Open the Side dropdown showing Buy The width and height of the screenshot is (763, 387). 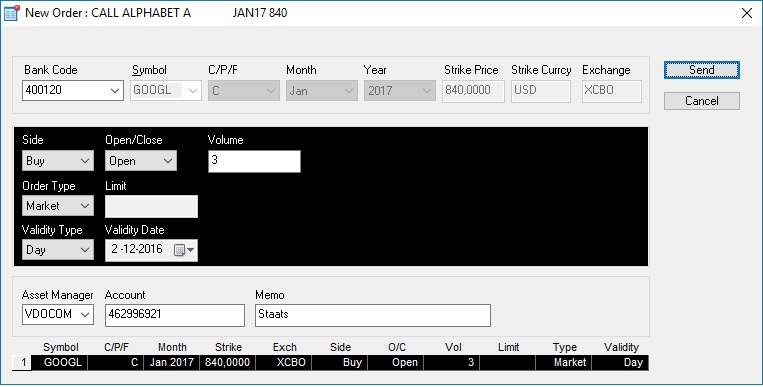pyautogui.click(x=57, y=161)
